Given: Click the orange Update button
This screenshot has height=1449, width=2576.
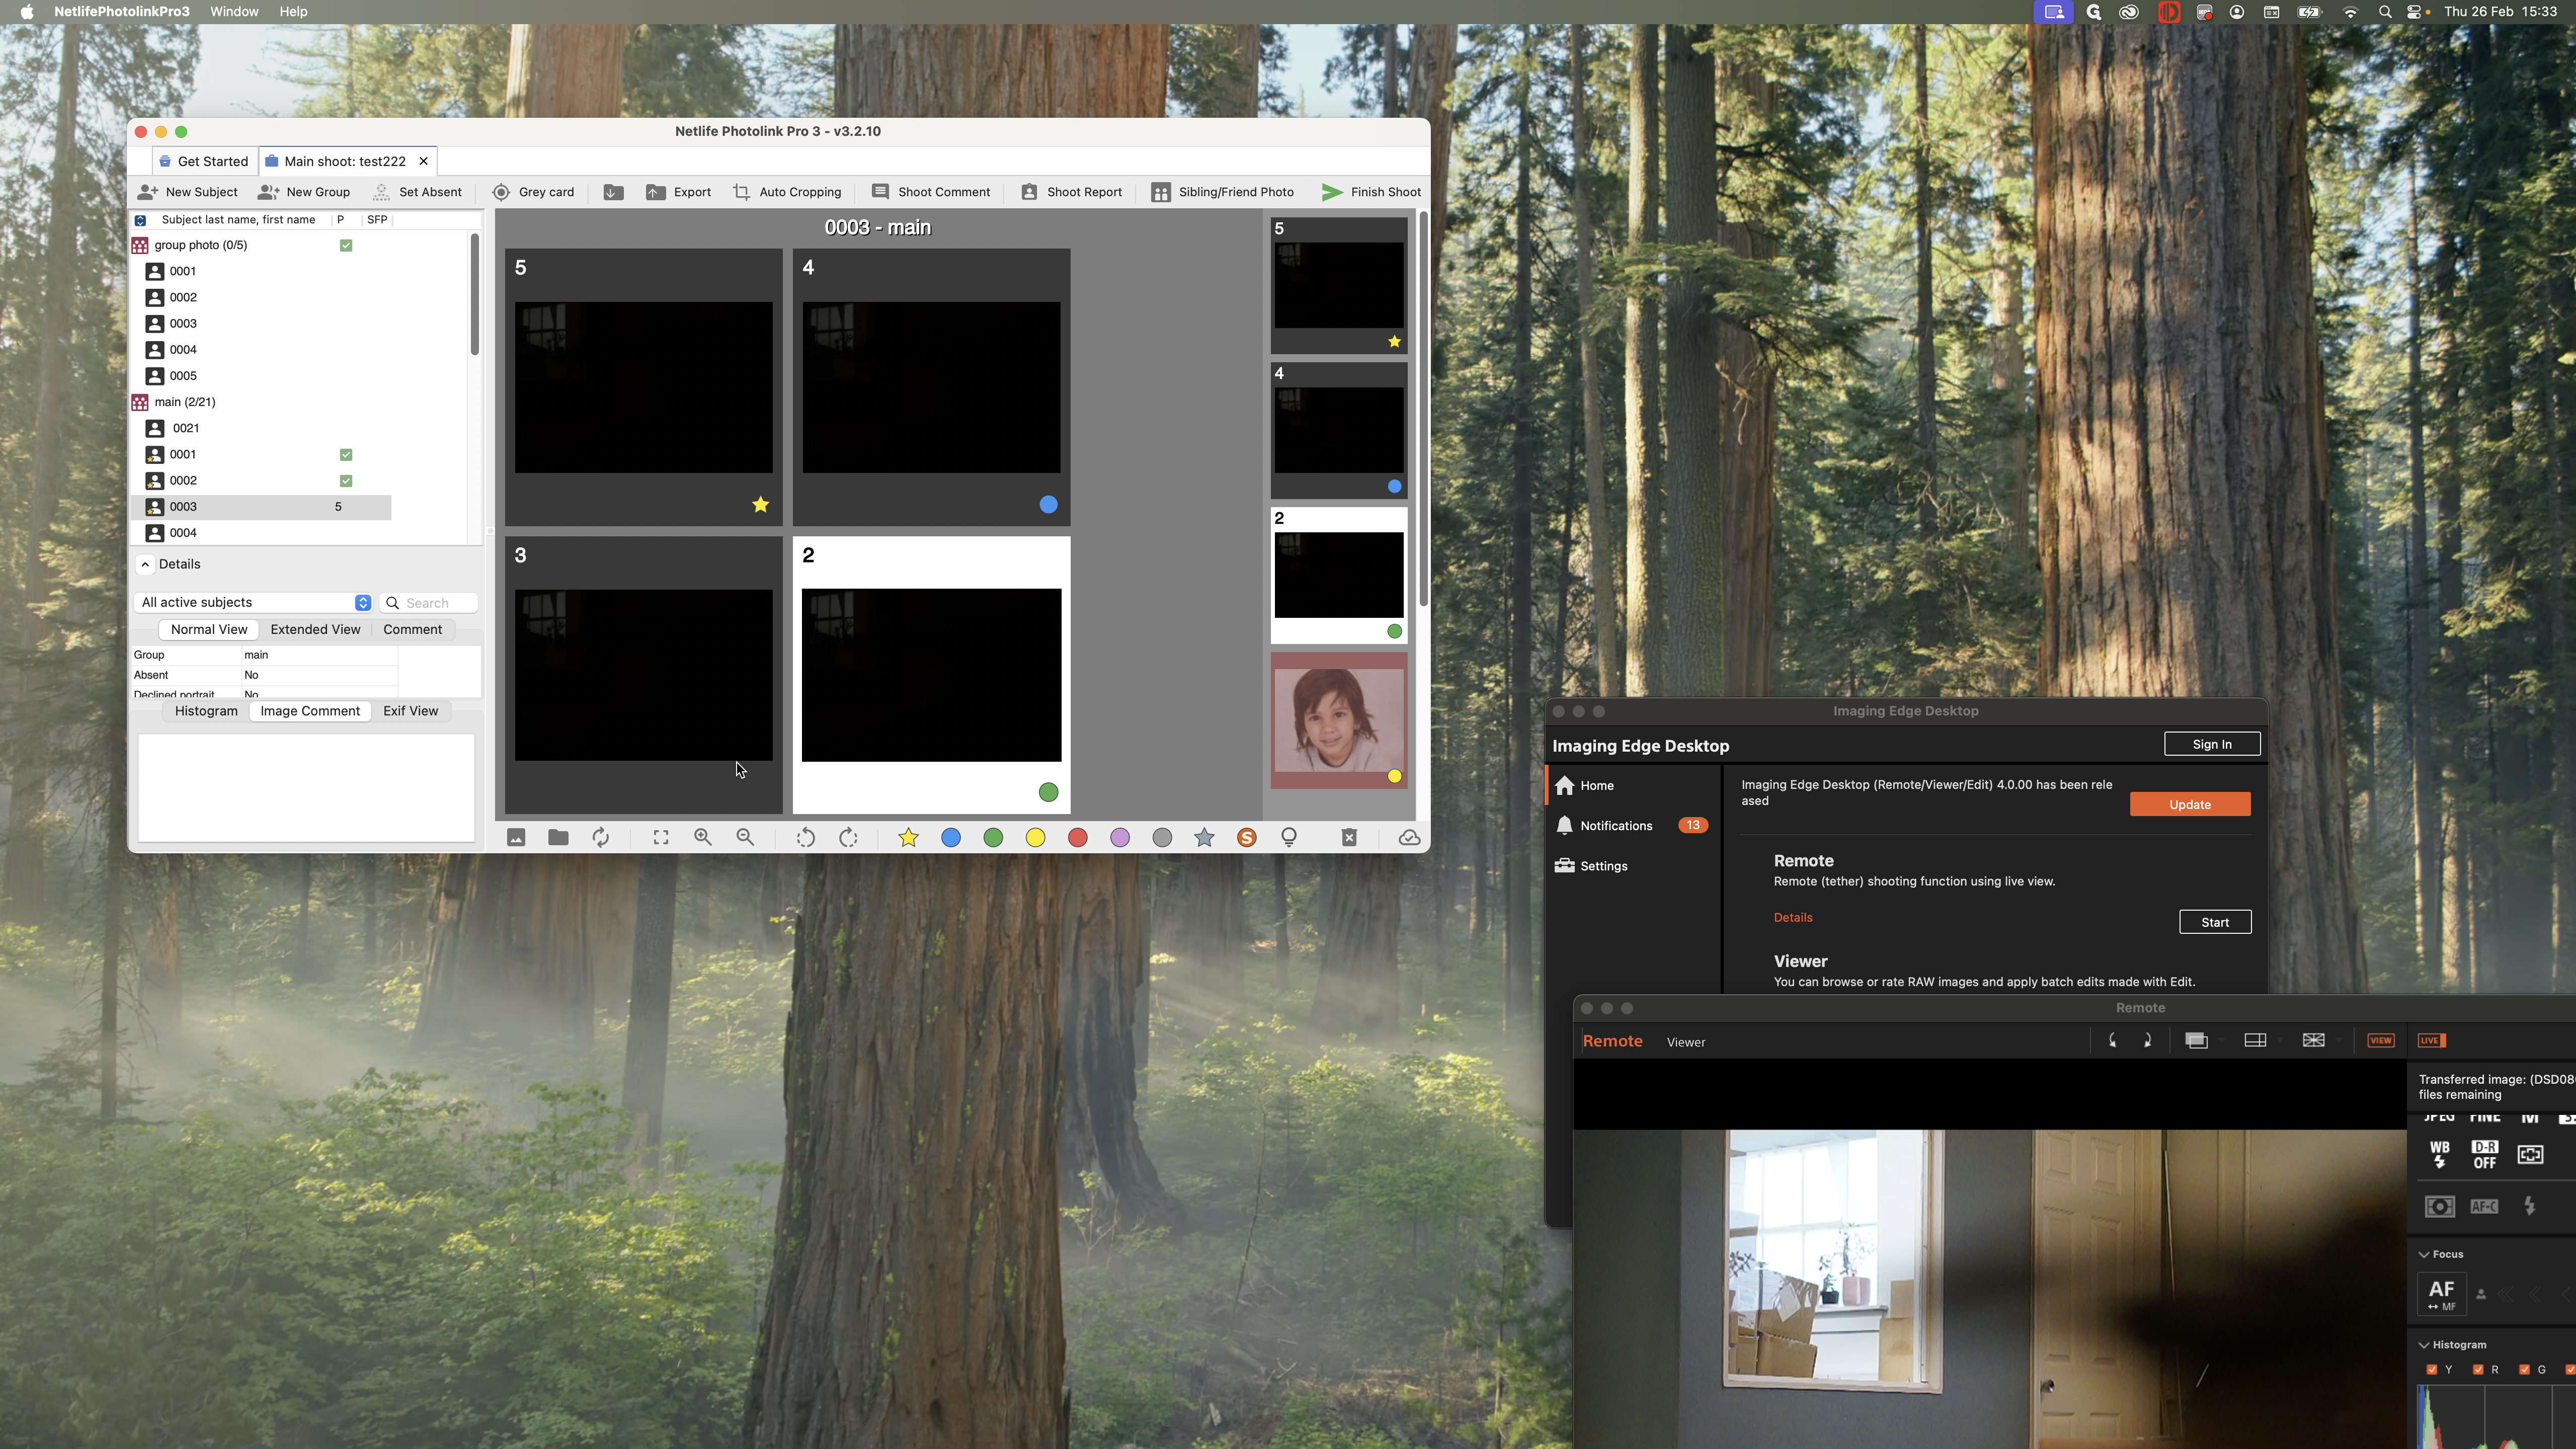Looking at the screenshot, I should click(2189, 805).
